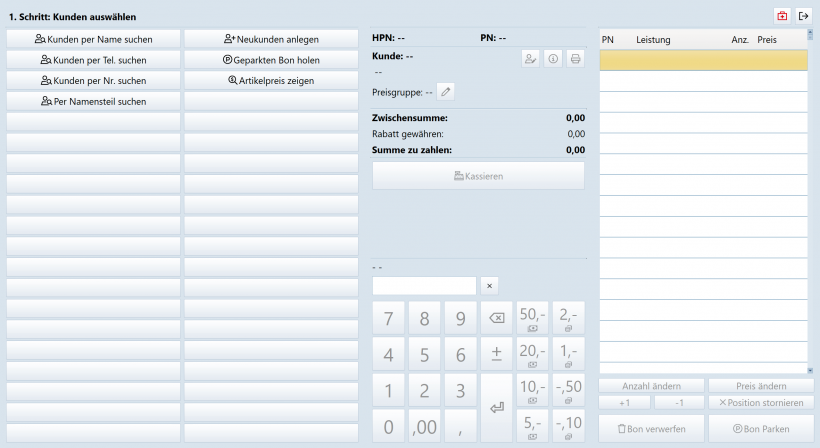
Task: Select the highlighted first row in receipt table
Action: [x=702, y=60]
